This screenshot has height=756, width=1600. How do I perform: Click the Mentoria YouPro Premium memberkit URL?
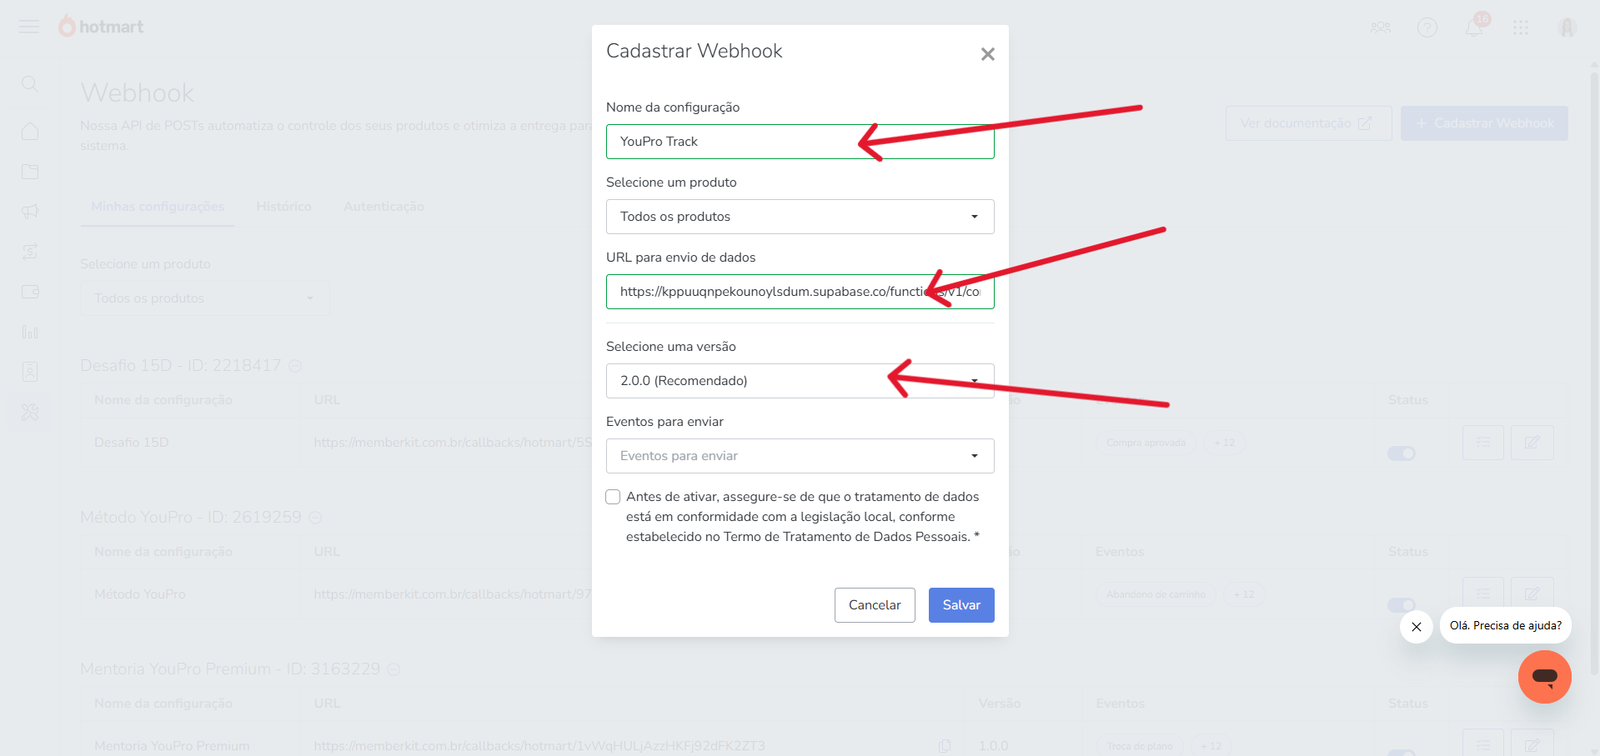(539, 746)
